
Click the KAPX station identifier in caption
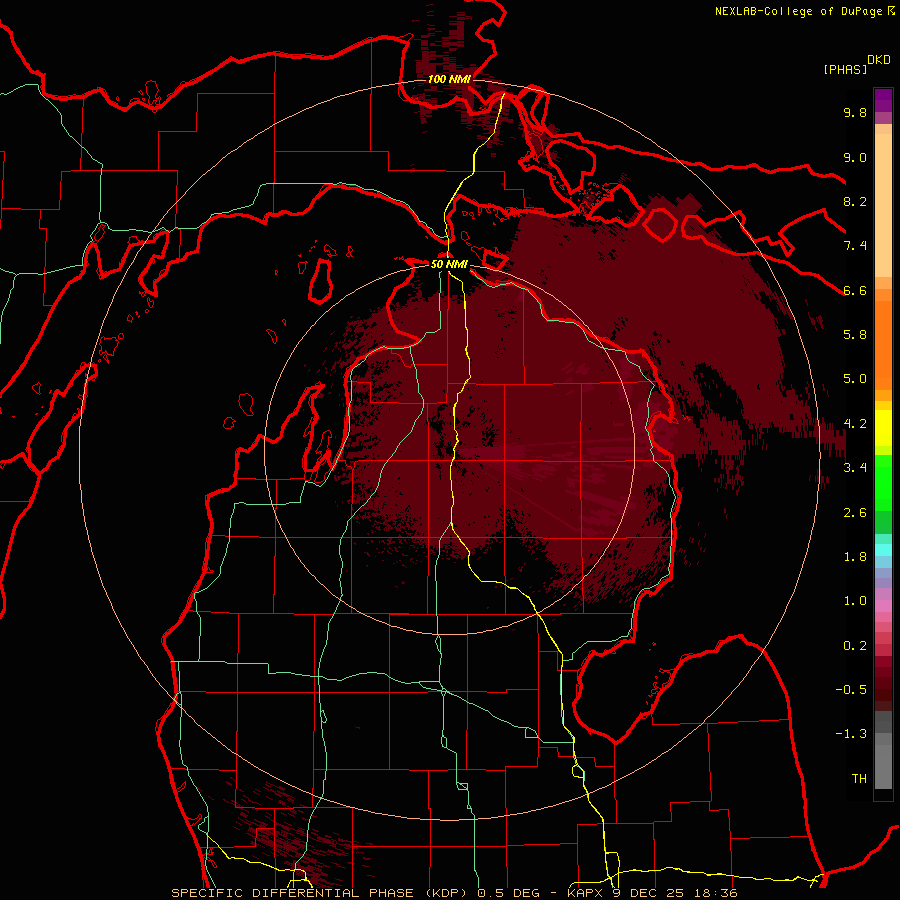point(587,893)
